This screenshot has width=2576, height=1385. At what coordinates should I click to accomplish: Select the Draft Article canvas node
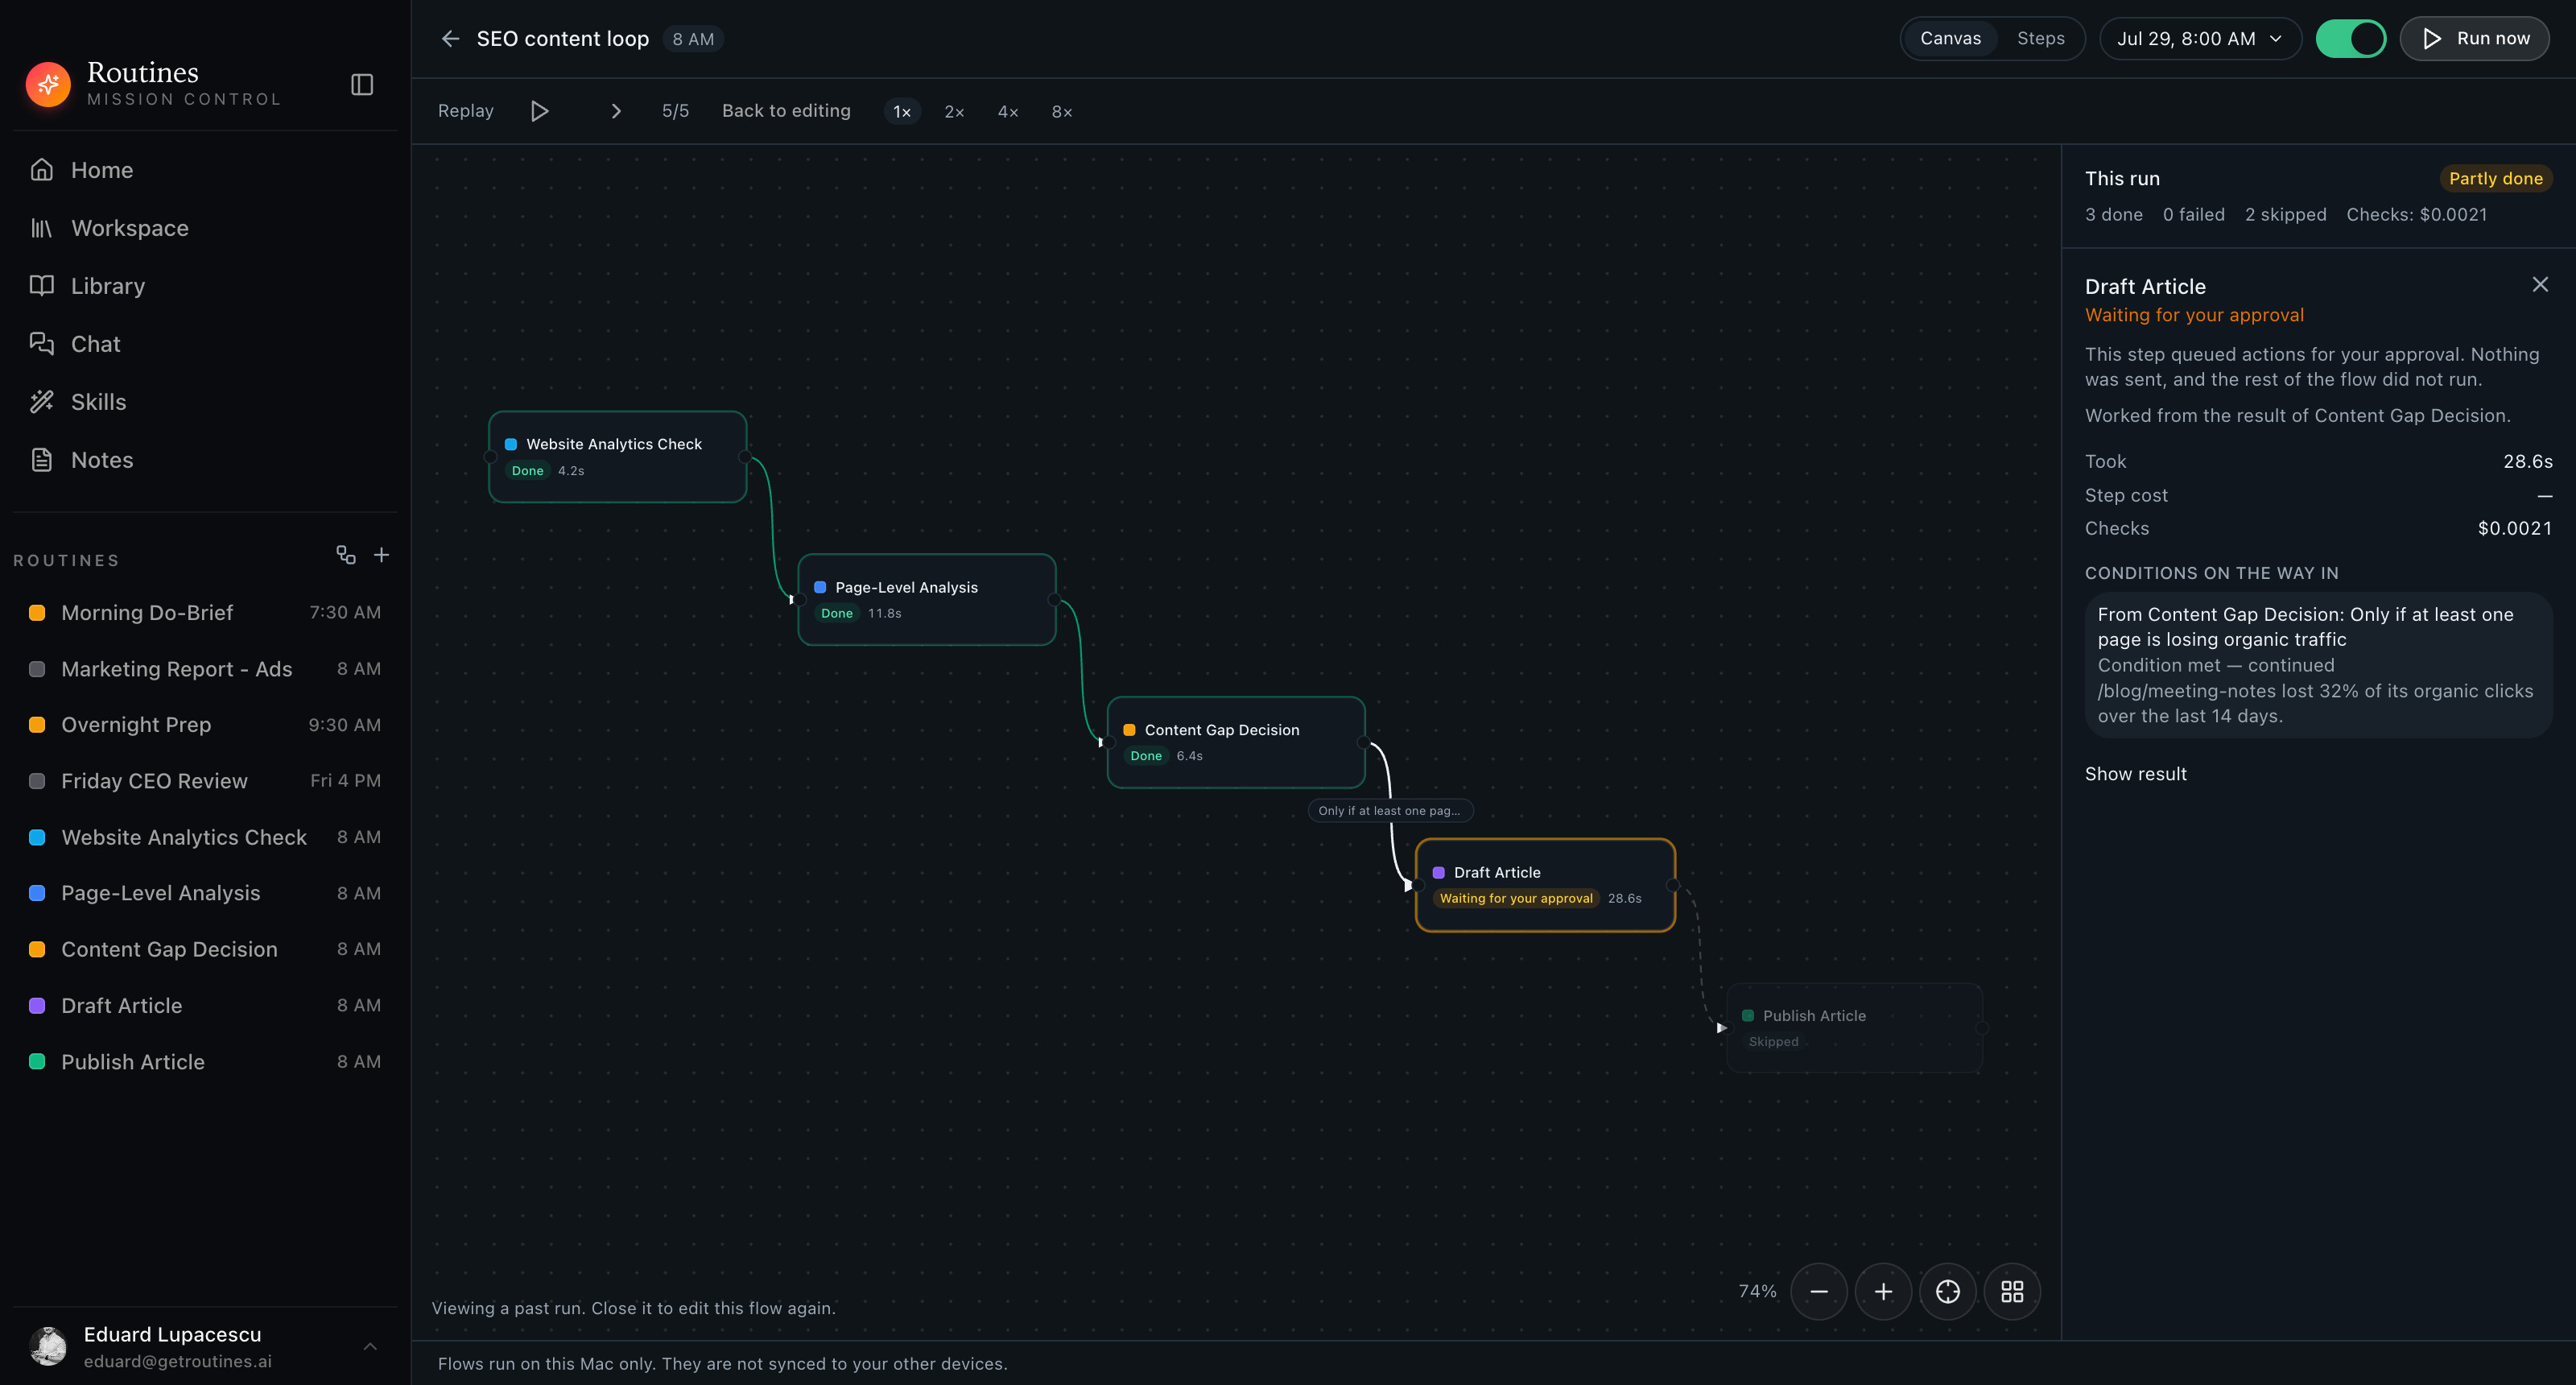[1545, 885]
